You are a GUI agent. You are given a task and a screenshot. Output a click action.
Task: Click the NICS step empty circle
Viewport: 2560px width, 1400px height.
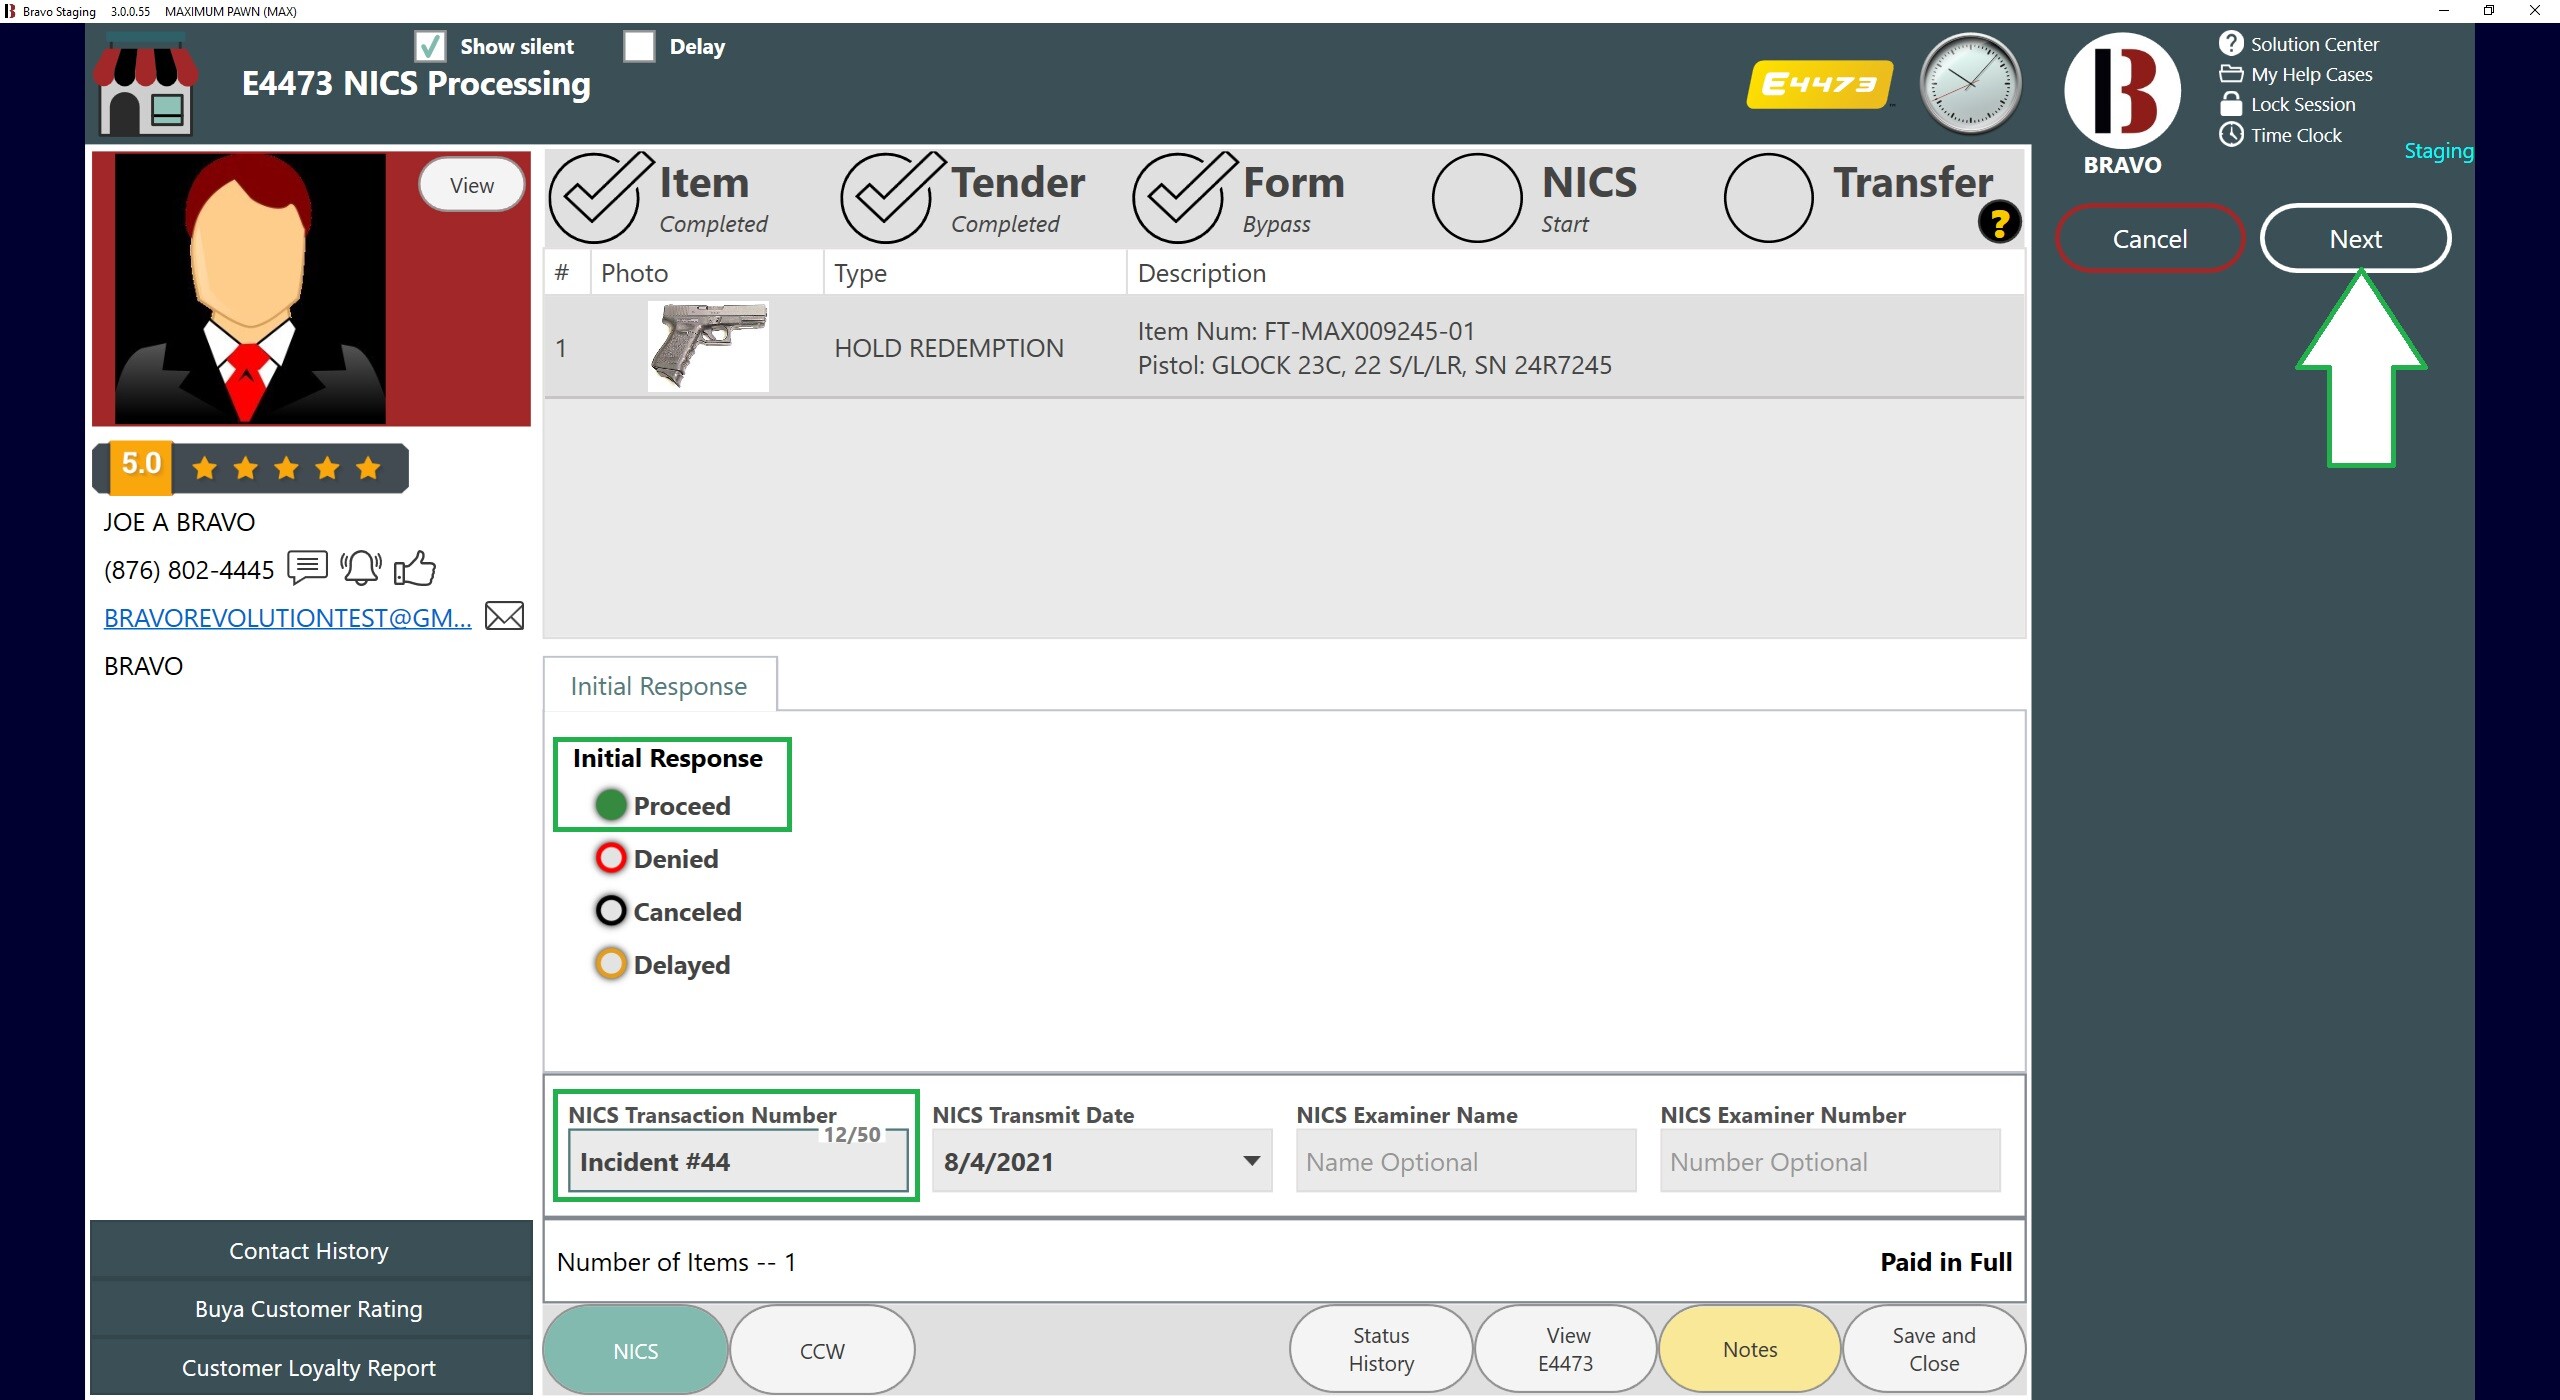1477,197
